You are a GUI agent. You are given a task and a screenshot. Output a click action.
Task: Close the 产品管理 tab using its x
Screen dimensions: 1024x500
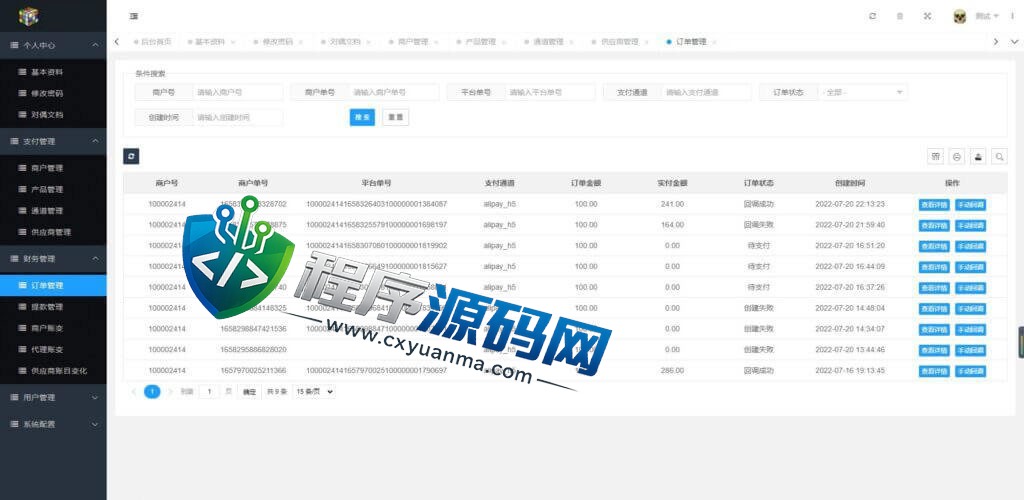[504, 42]
